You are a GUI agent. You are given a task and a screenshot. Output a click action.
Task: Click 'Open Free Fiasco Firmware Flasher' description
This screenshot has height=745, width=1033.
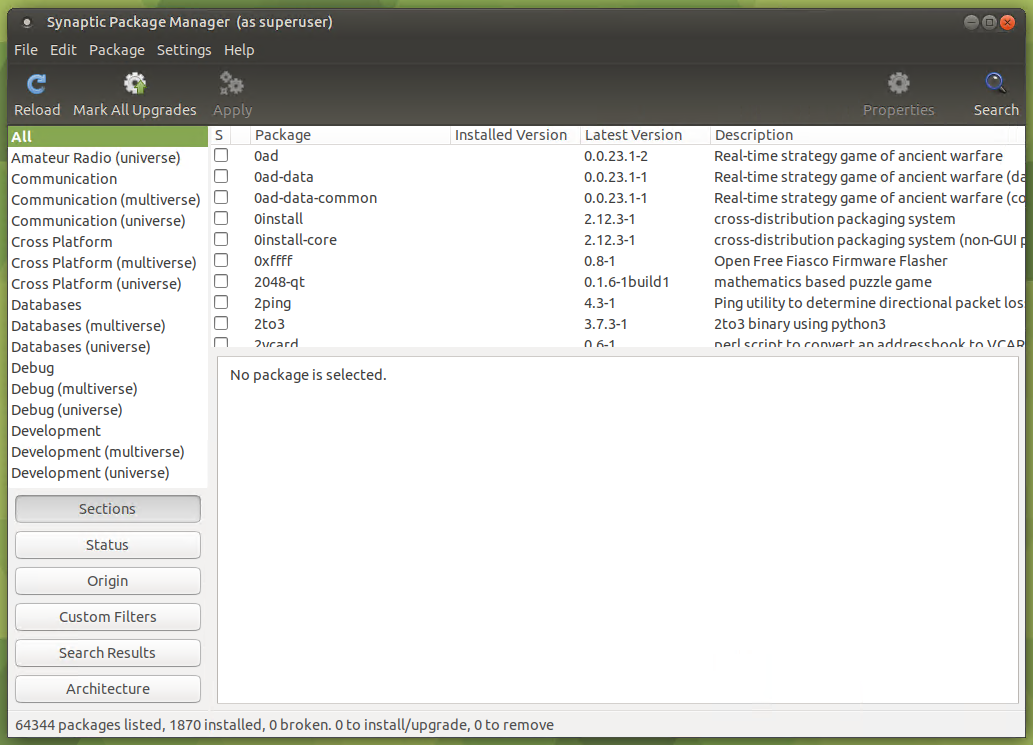click(831, 261)
